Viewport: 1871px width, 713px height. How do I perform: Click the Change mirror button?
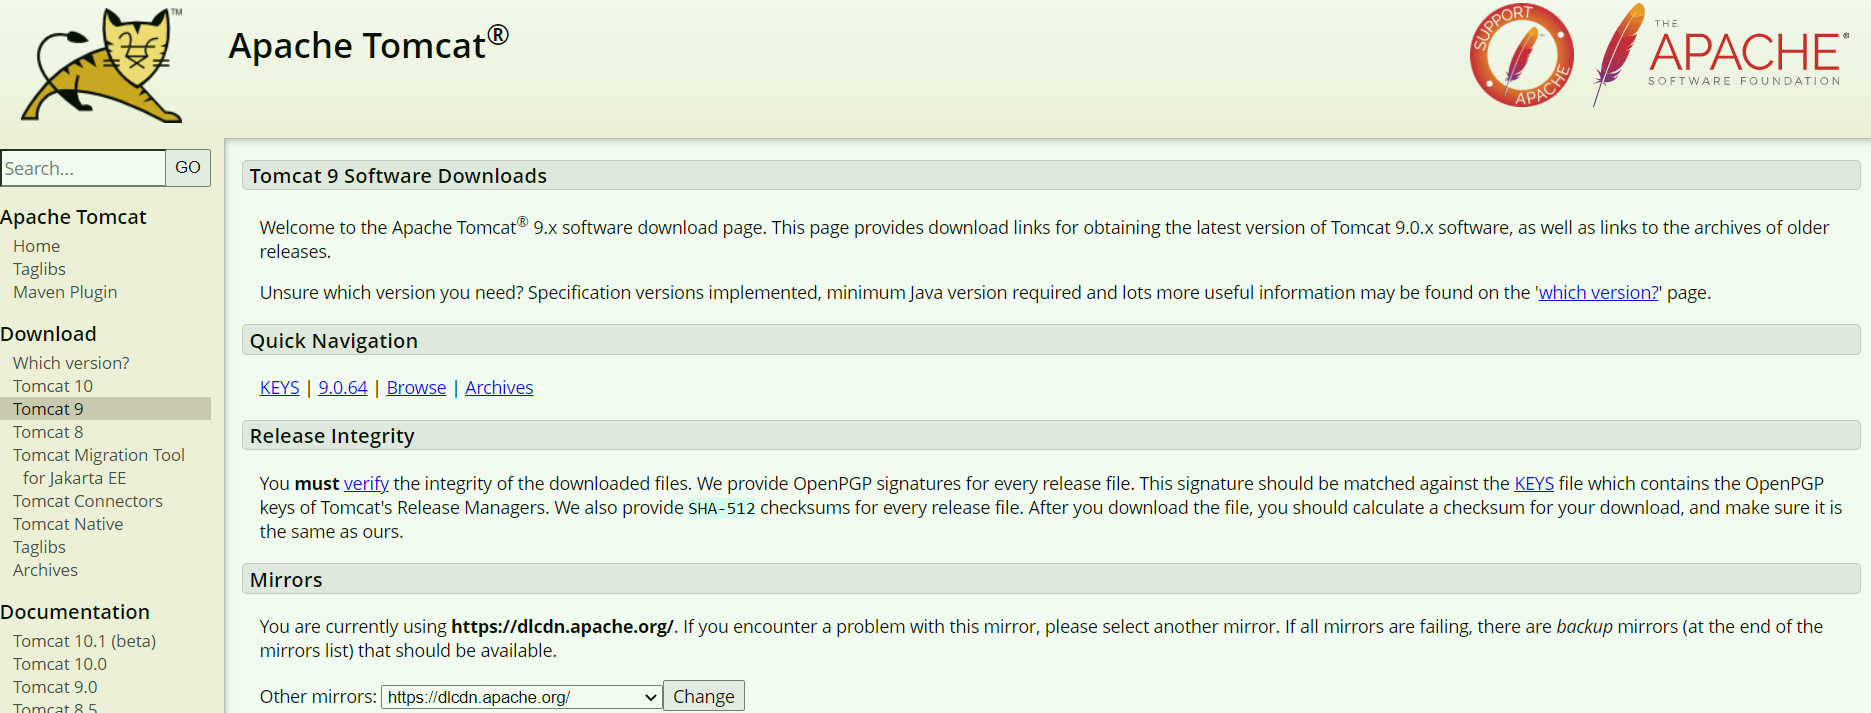tap(704, 696)
